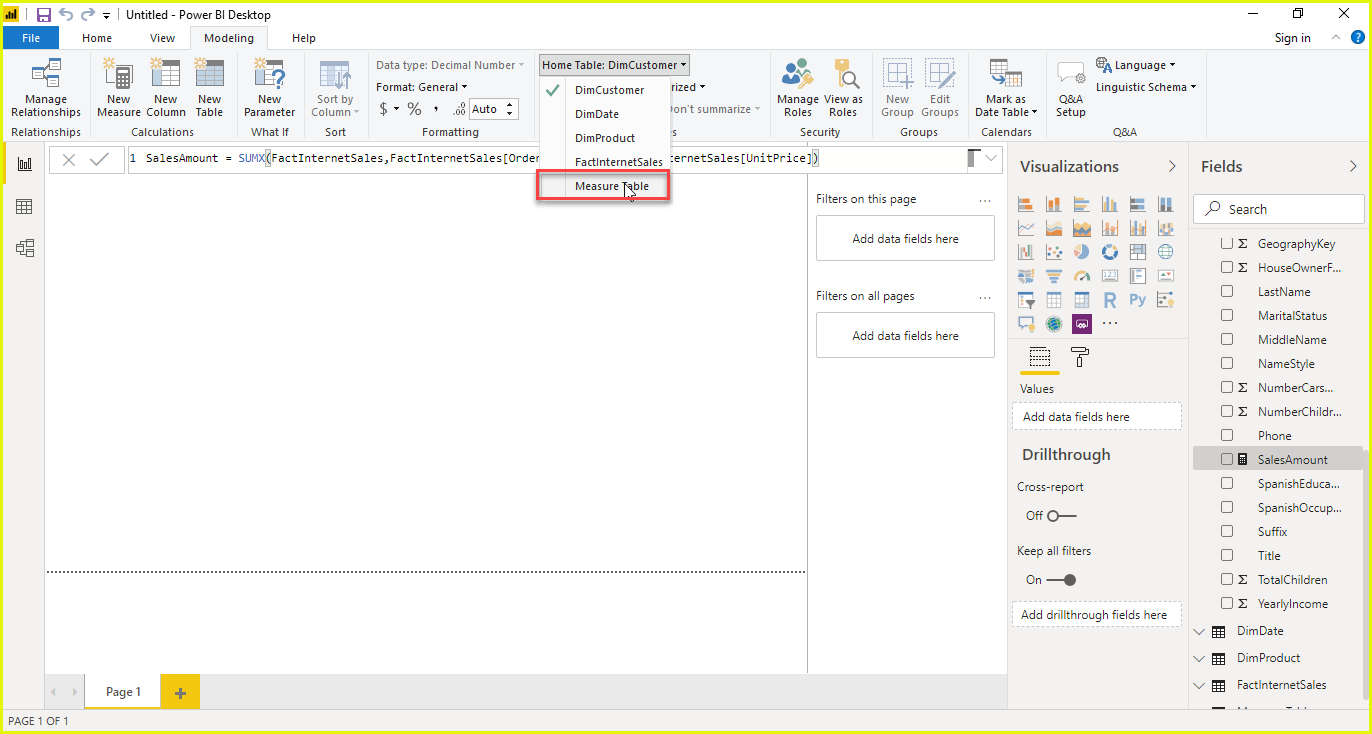Open the Model view in left sidebar
The height and width of the screenshot is (734, 1372).
coord(24,248)
